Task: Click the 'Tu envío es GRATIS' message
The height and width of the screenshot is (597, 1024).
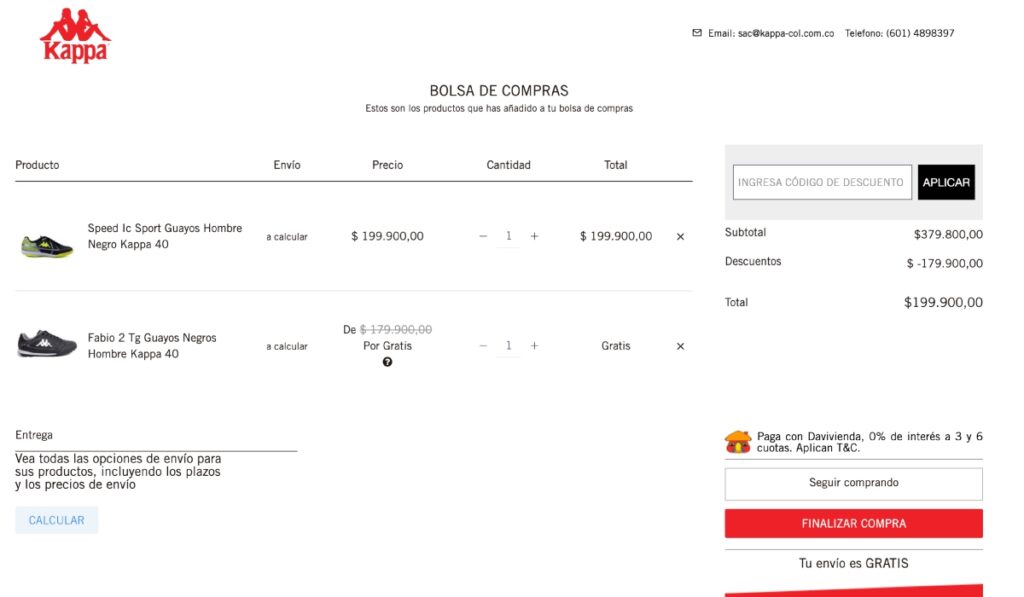Action: point(854,563)
